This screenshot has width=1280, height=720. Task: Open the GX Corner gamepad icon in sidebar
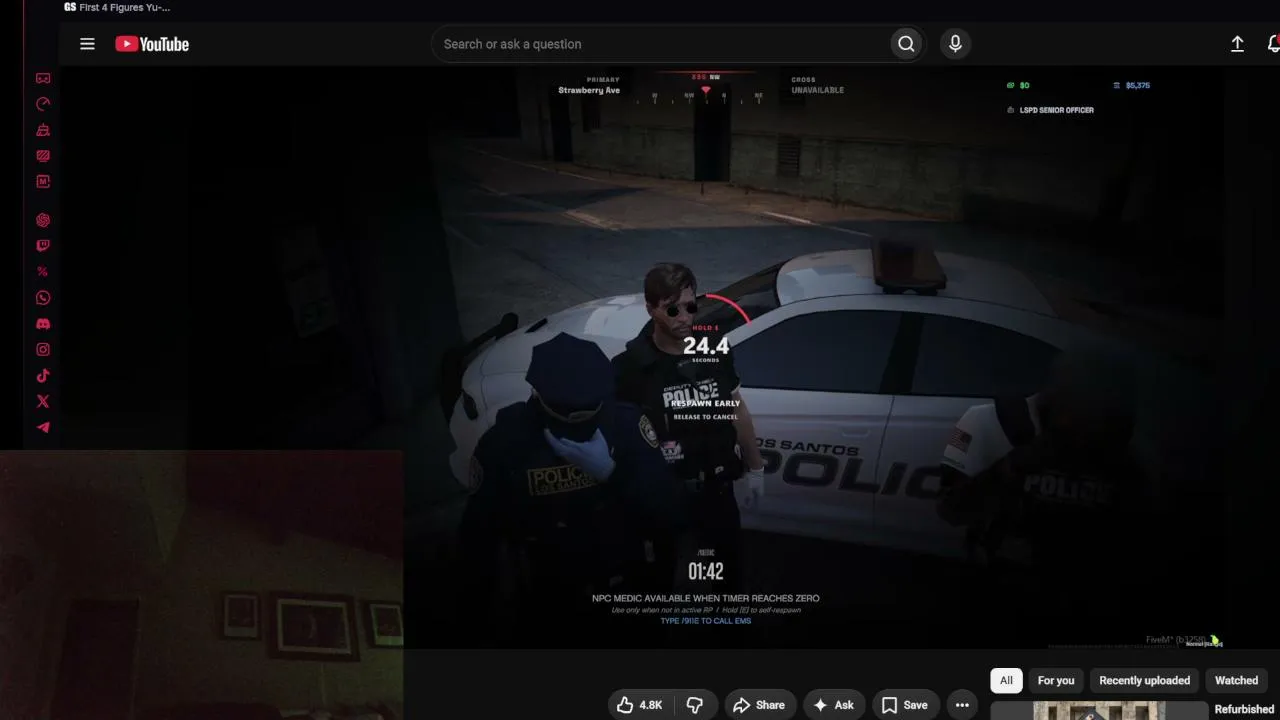43,78
